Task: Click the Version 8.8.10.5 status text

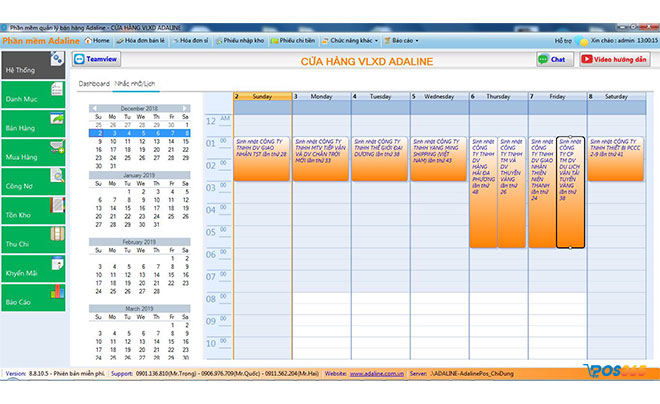Action: [x=55, y=374]
